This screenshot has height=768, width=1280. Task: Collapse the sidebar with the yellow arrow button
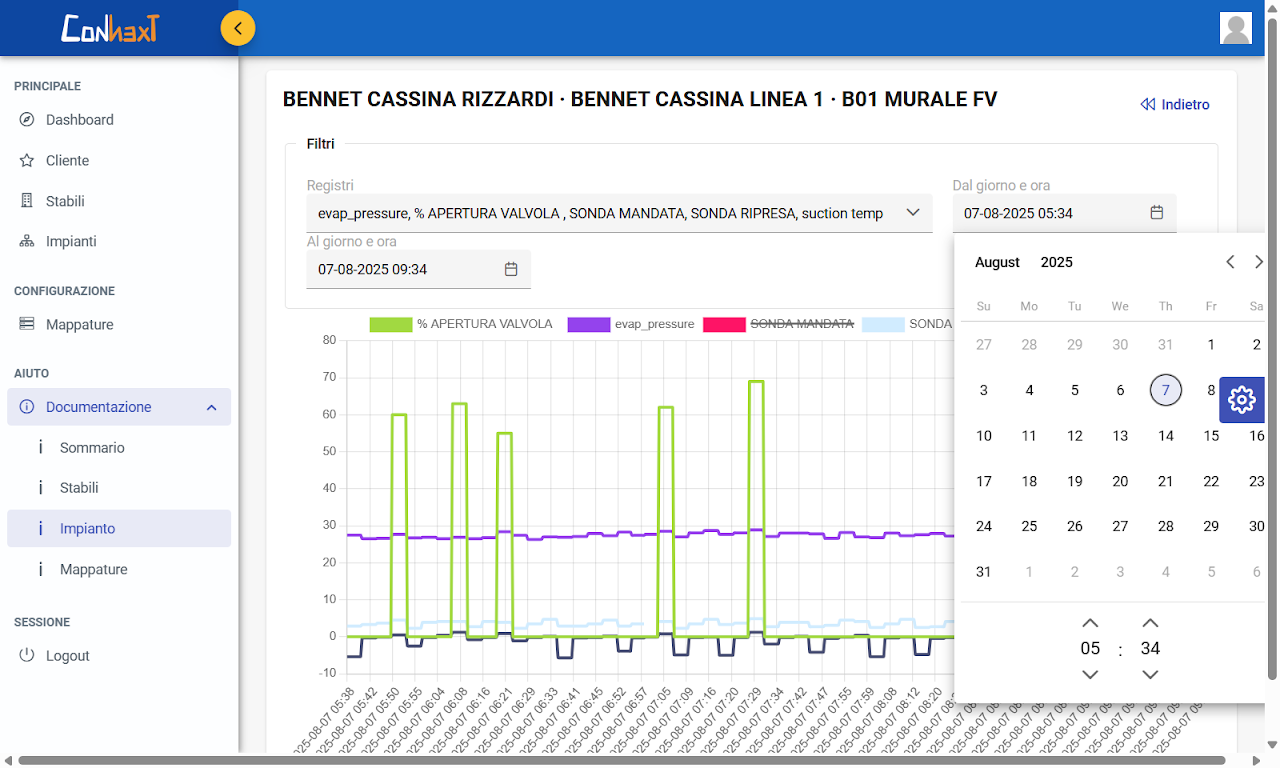[x=238, y=28]
